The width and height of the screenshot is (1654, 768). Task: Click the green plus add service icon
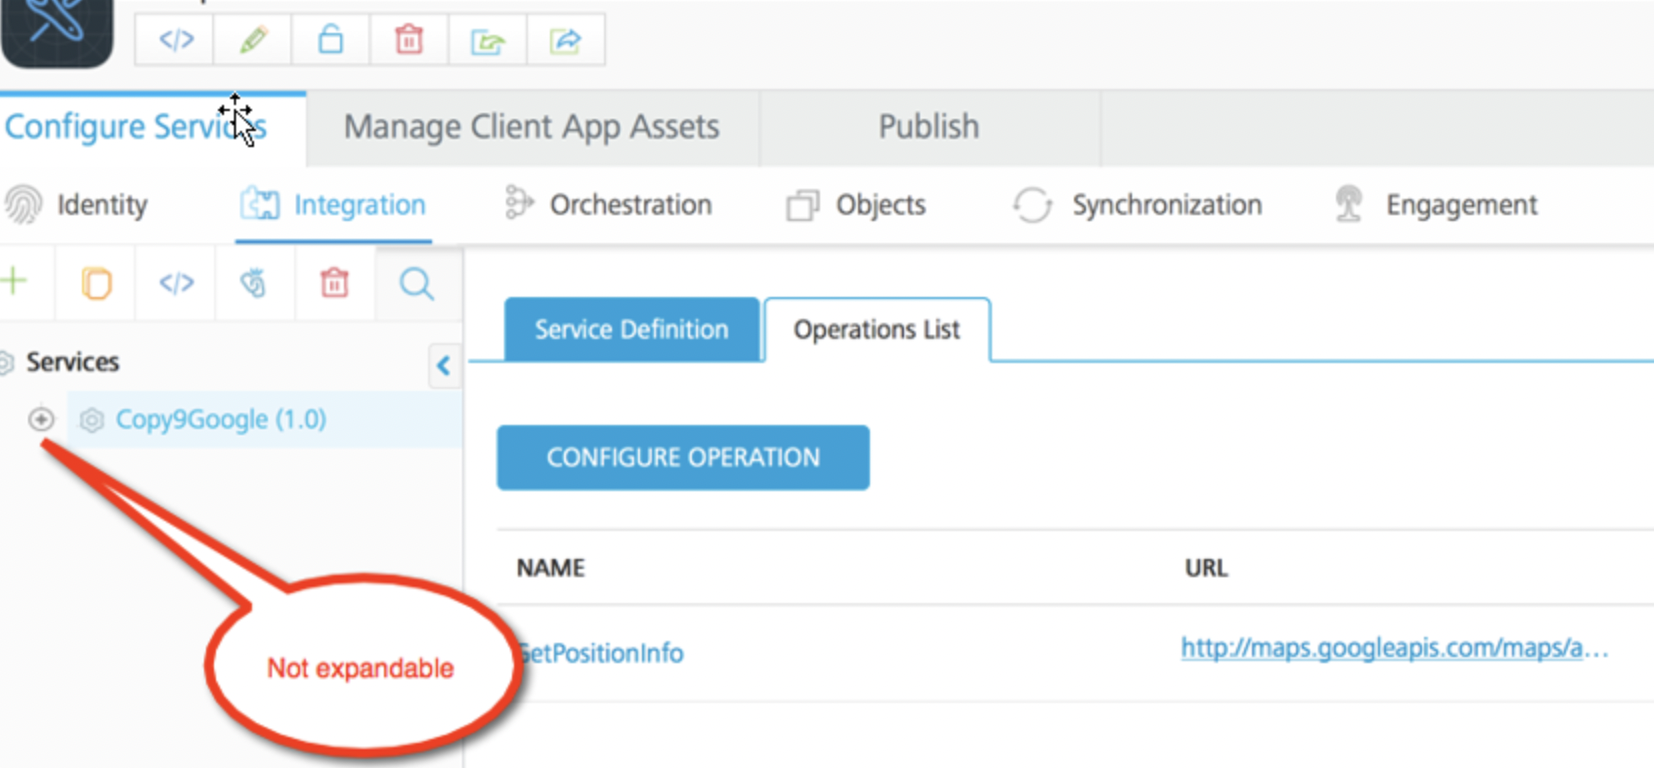pyautogui.click(x=14, y=282)
